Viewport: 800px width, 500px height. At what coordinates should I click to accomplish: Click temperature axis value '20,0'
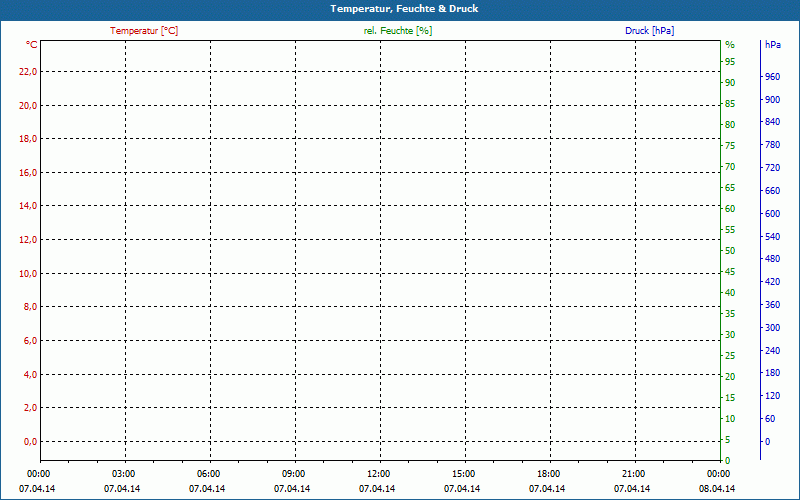coord(28,106)
